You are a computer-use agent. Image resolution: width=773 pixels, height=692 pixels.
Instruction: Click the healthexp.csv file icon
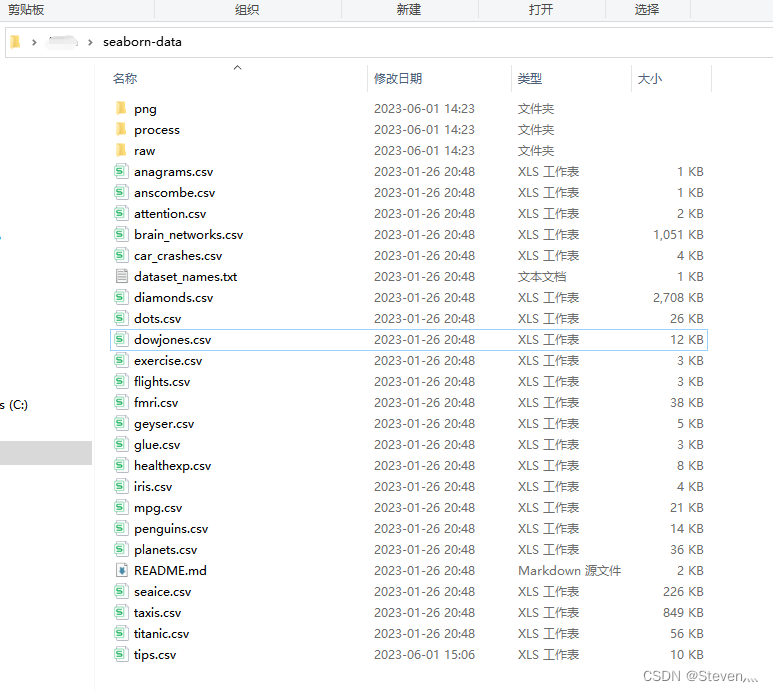(121, 465)
